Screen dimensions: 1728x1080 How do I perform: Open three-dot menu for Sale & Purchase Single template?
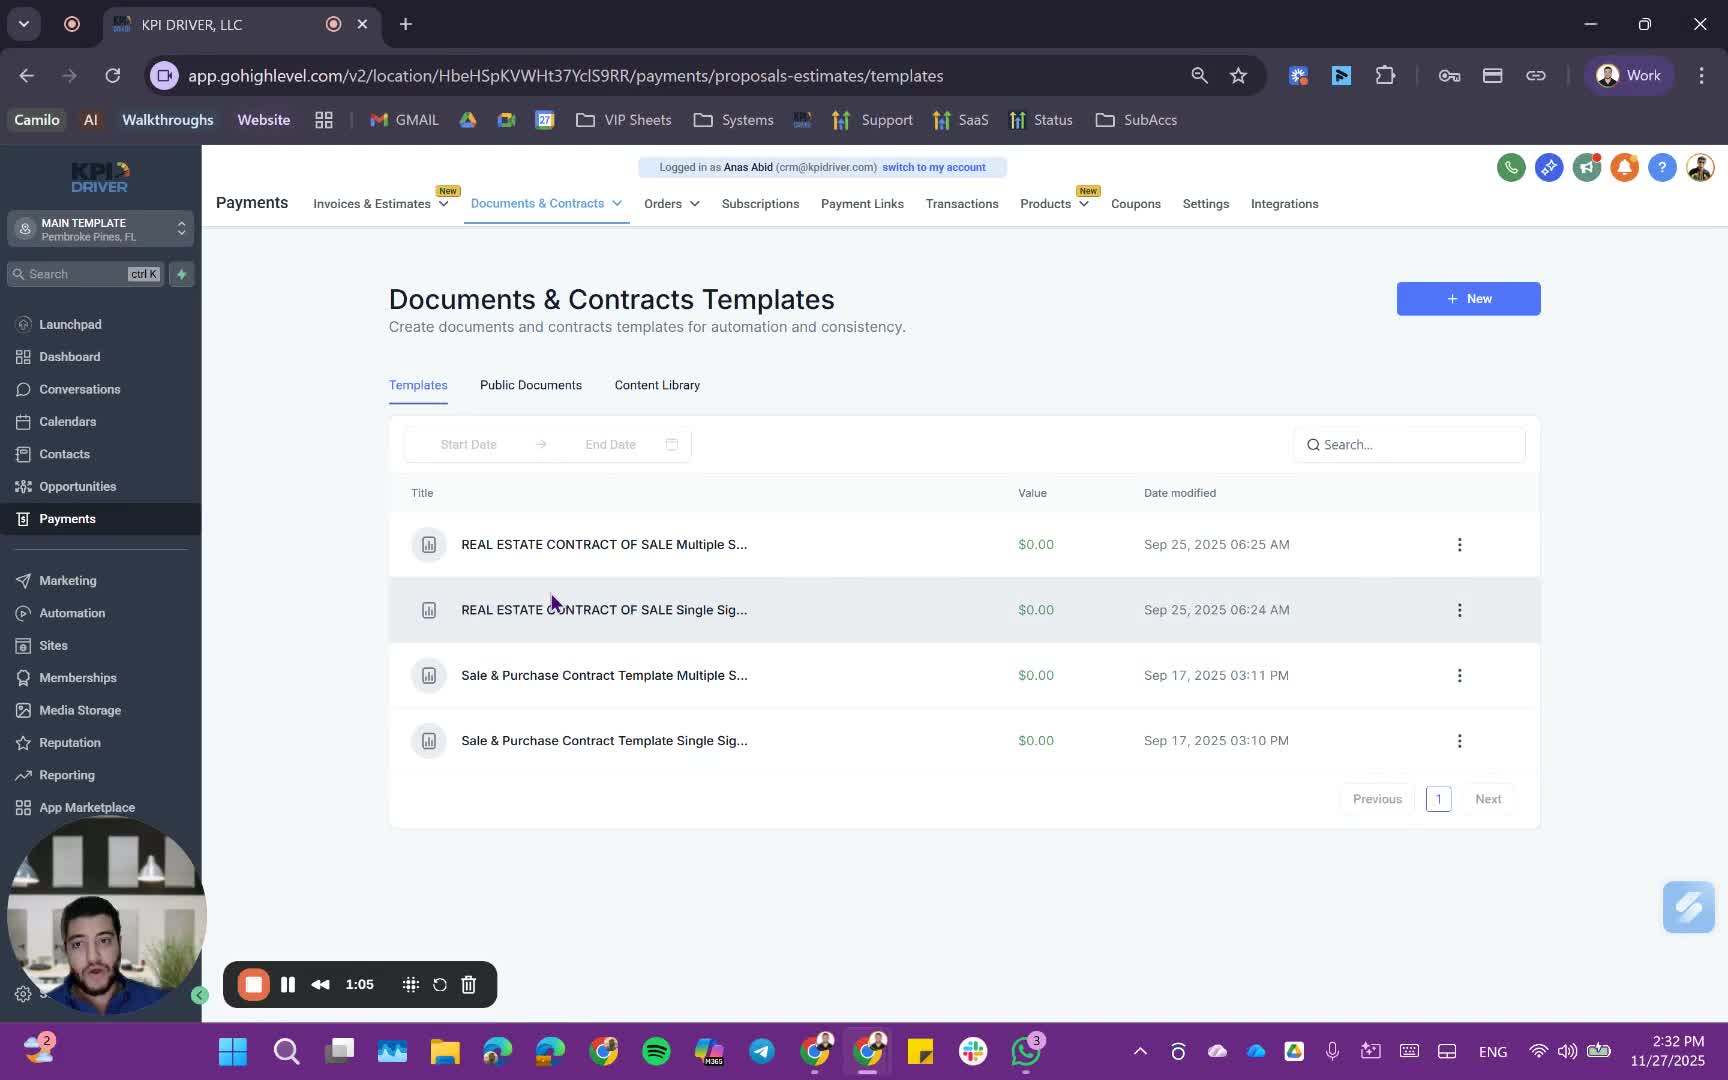pyautogui.click(x=1460, y=741)
